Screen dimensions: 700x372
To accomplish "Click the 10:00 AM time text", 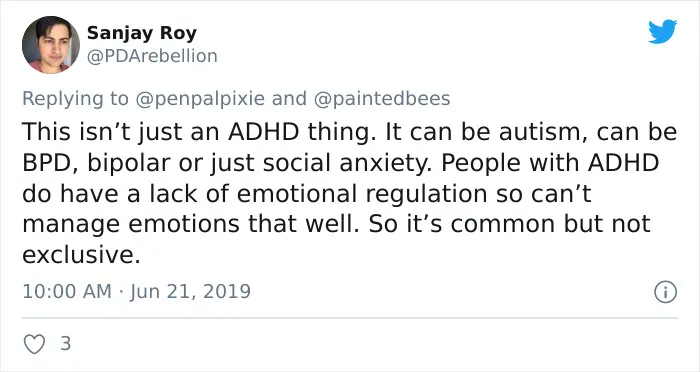I will pyautogui.click(x=67, y=292).
